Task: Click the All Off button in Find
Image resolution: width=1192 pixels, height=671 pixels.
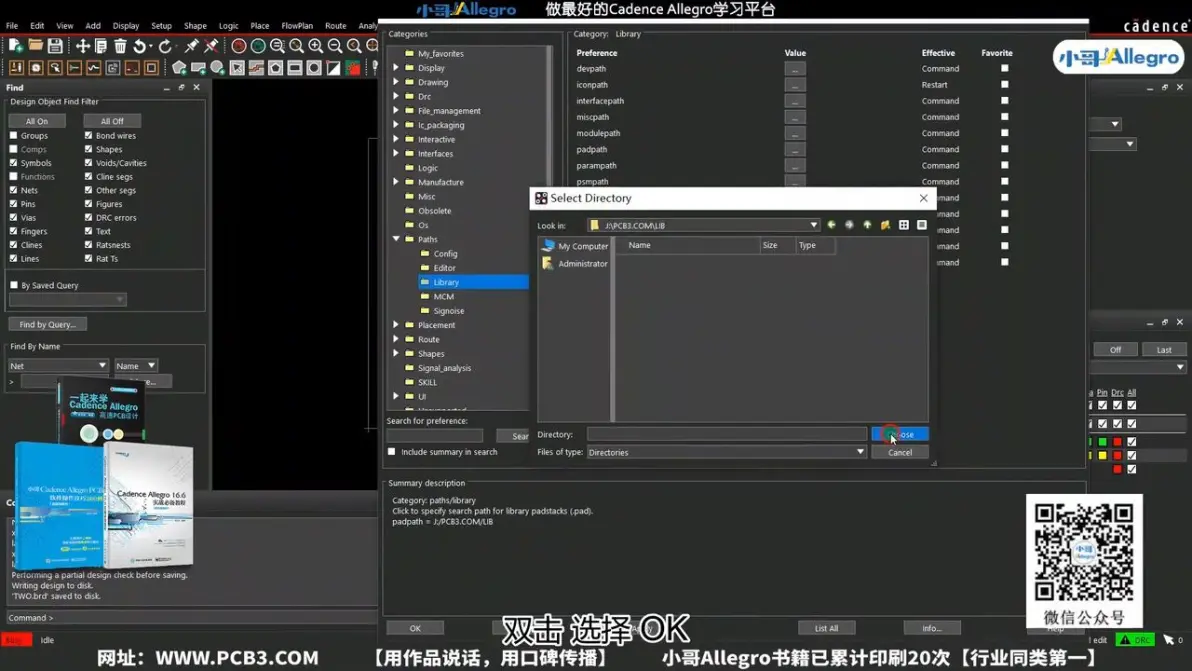Action: pos(112,121)
